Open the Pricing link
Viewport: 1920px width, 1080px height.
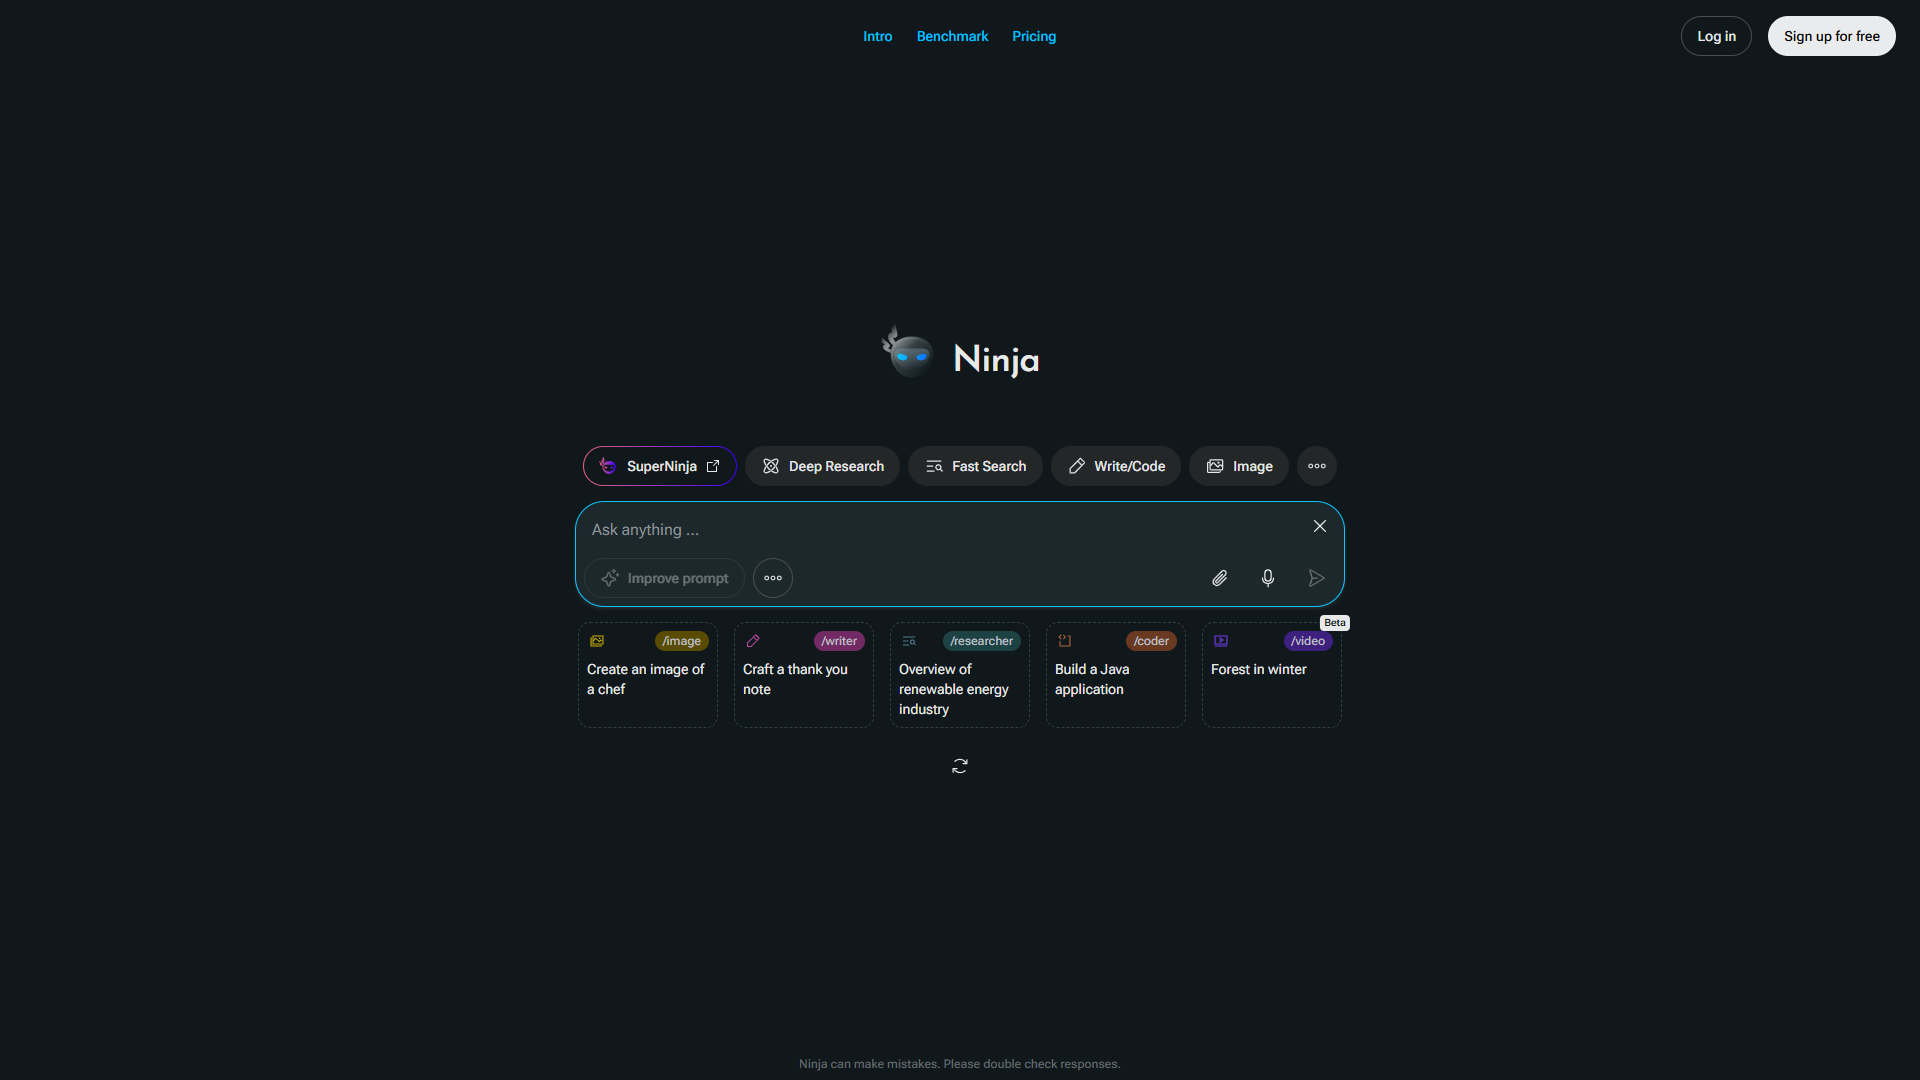point(1034,36)
